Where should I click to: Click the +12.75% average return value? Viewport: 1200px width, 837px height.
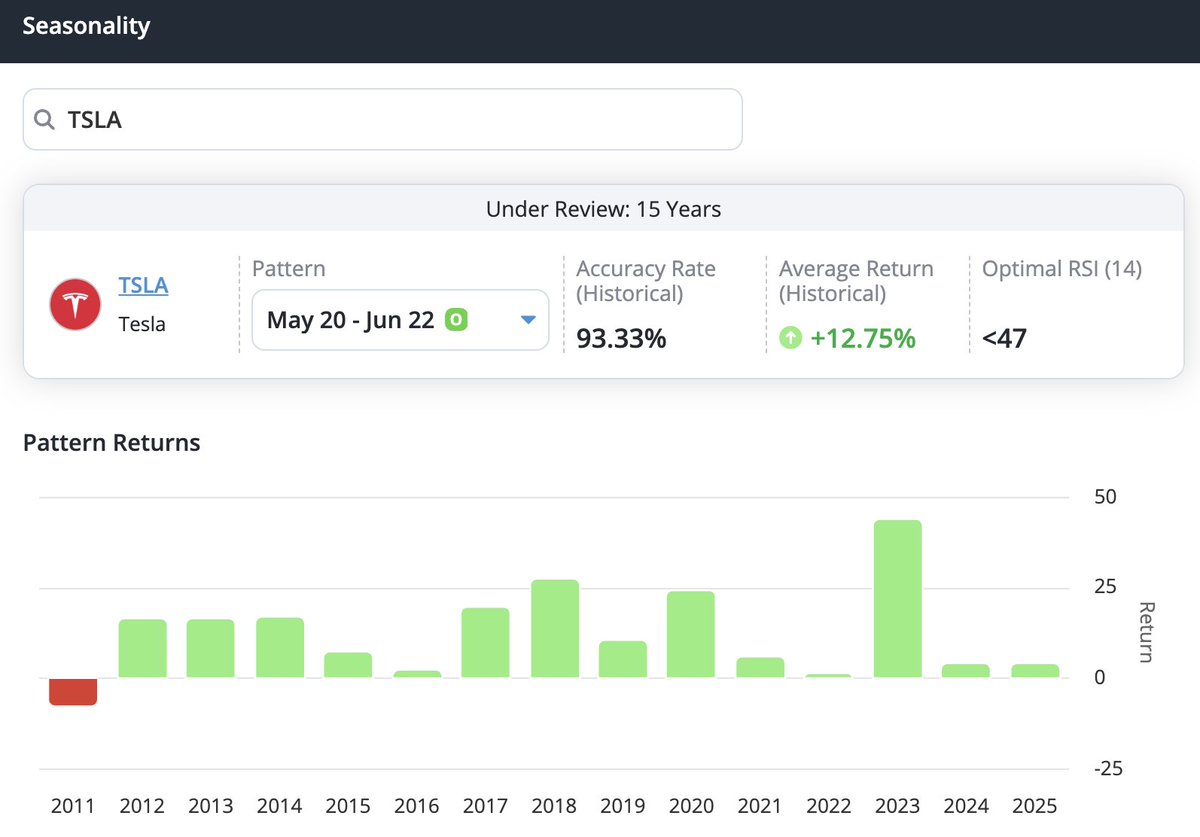click(x=863, y=339)
